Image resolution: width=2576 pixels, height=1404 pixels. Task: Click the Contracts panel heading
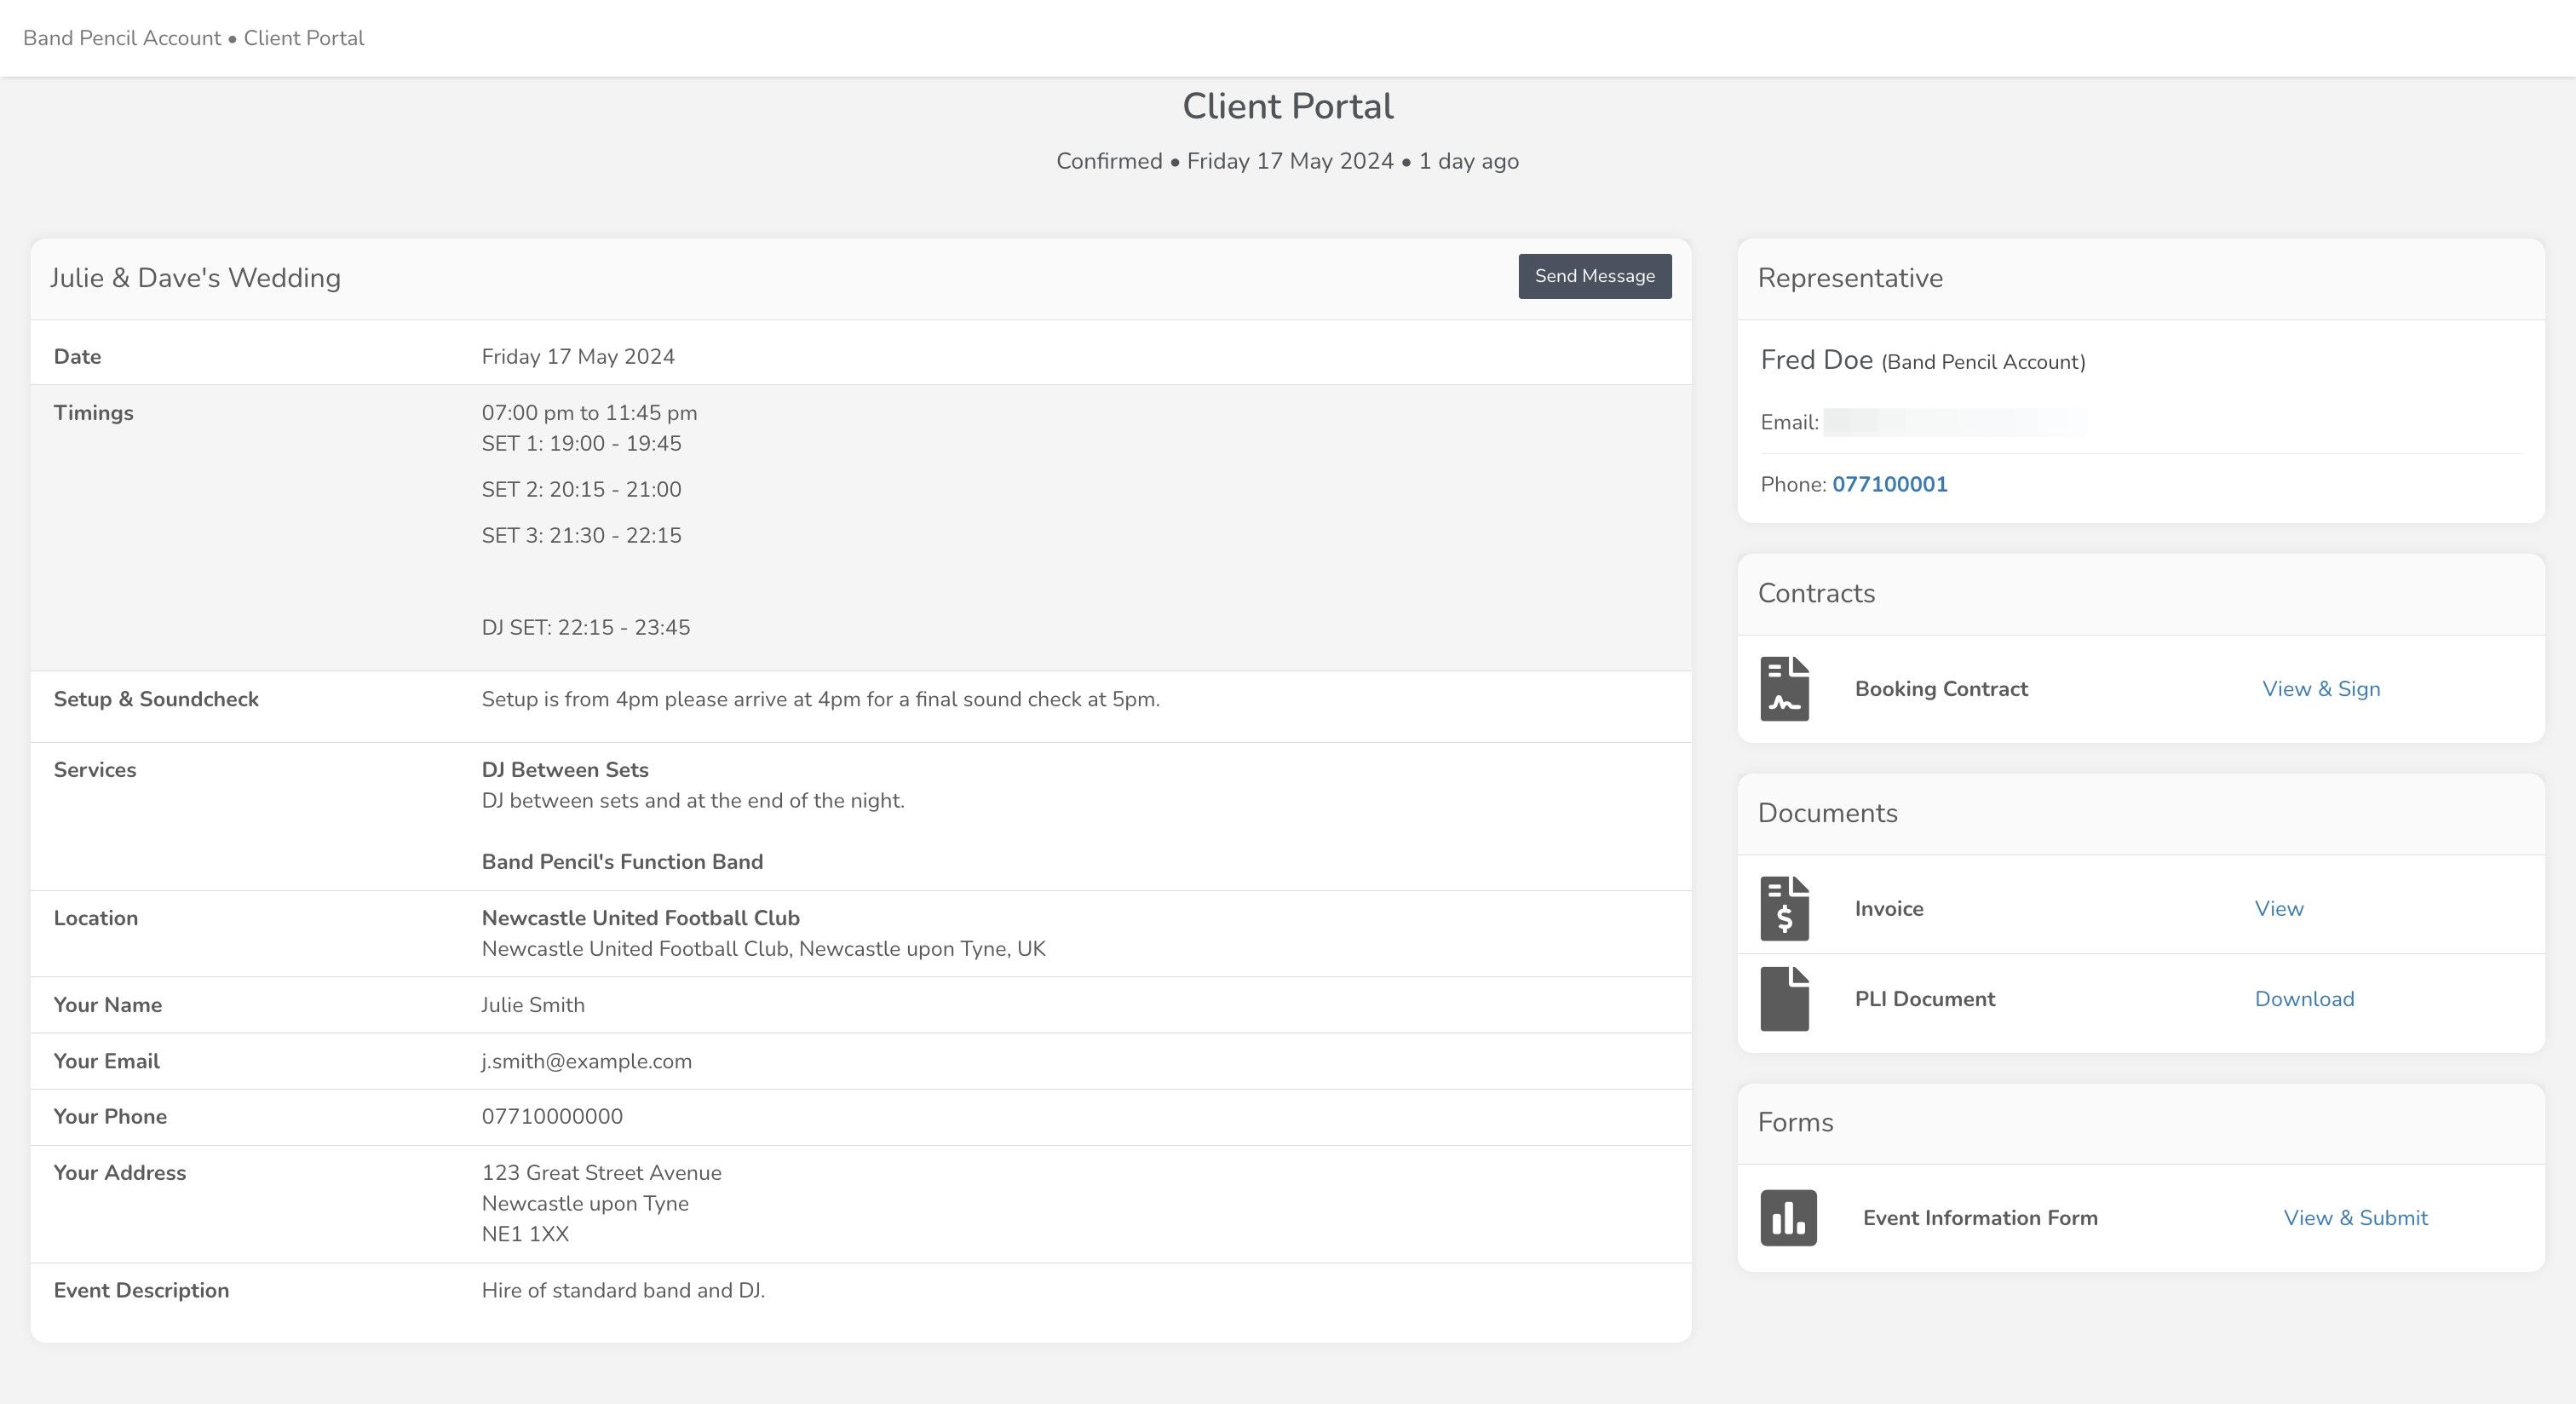coord(1816,593)
